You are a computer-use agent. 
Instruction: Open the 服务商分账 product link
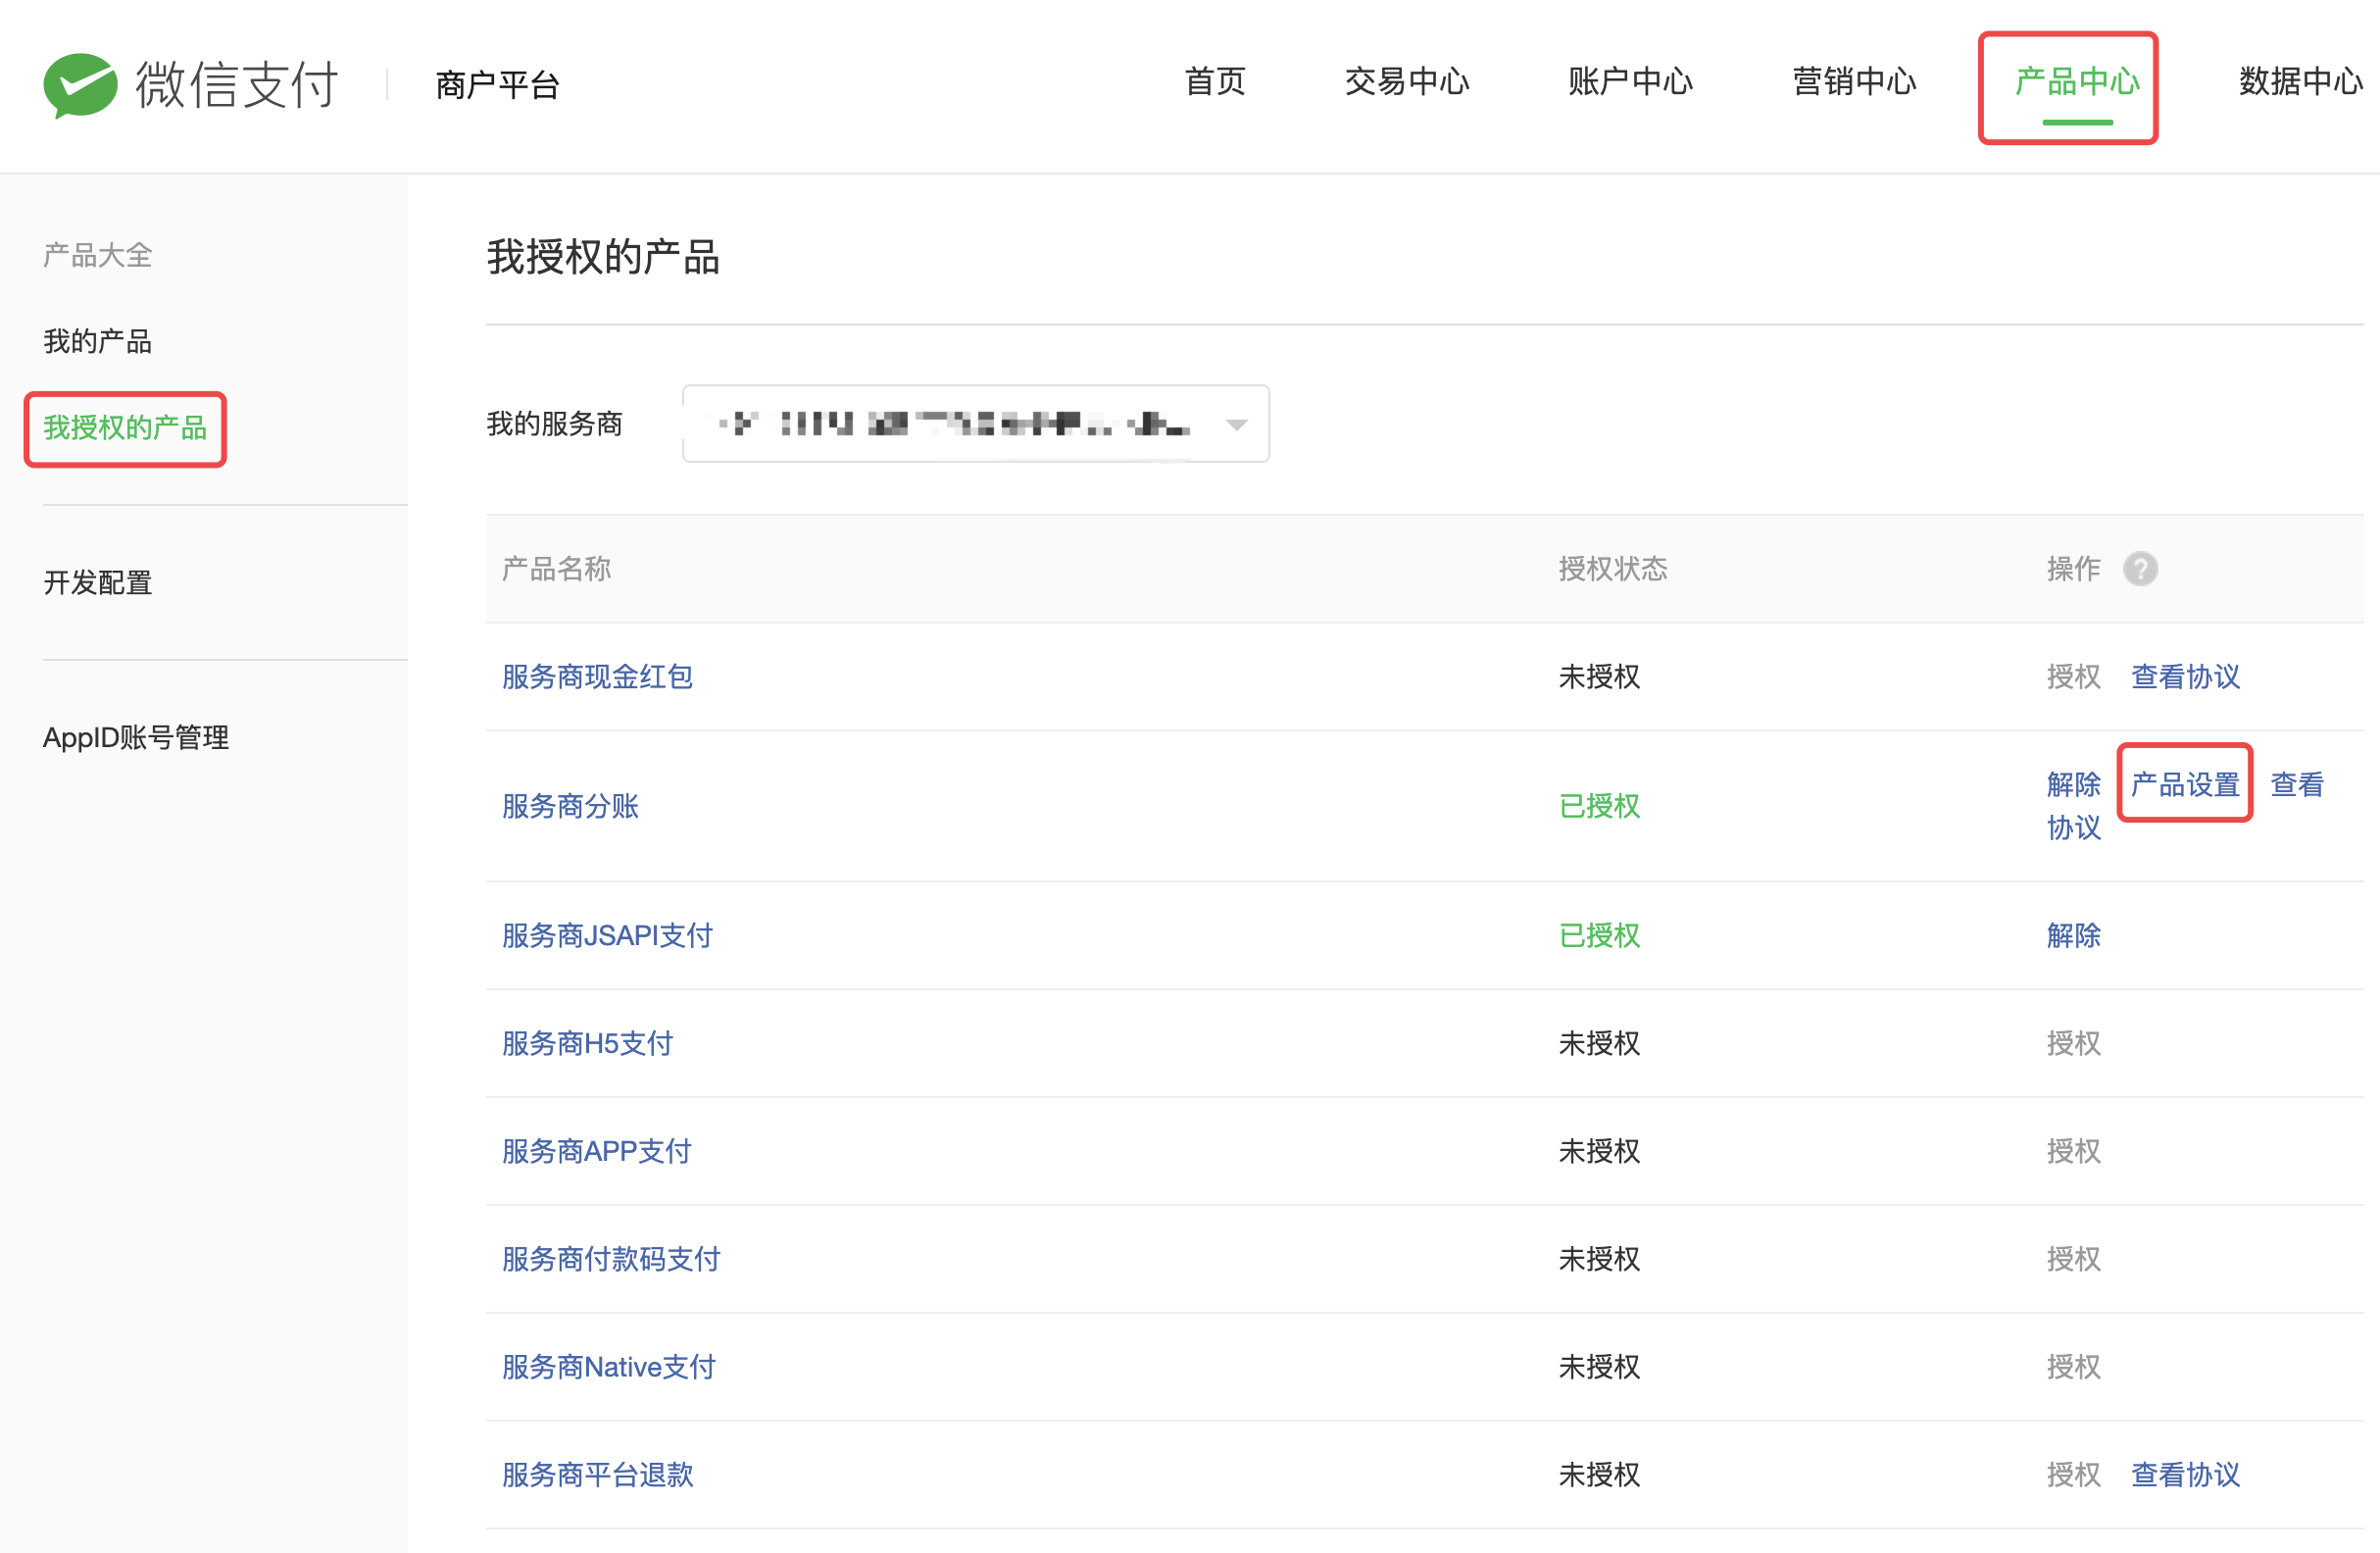pyautogui.click(x=570, y=806)
